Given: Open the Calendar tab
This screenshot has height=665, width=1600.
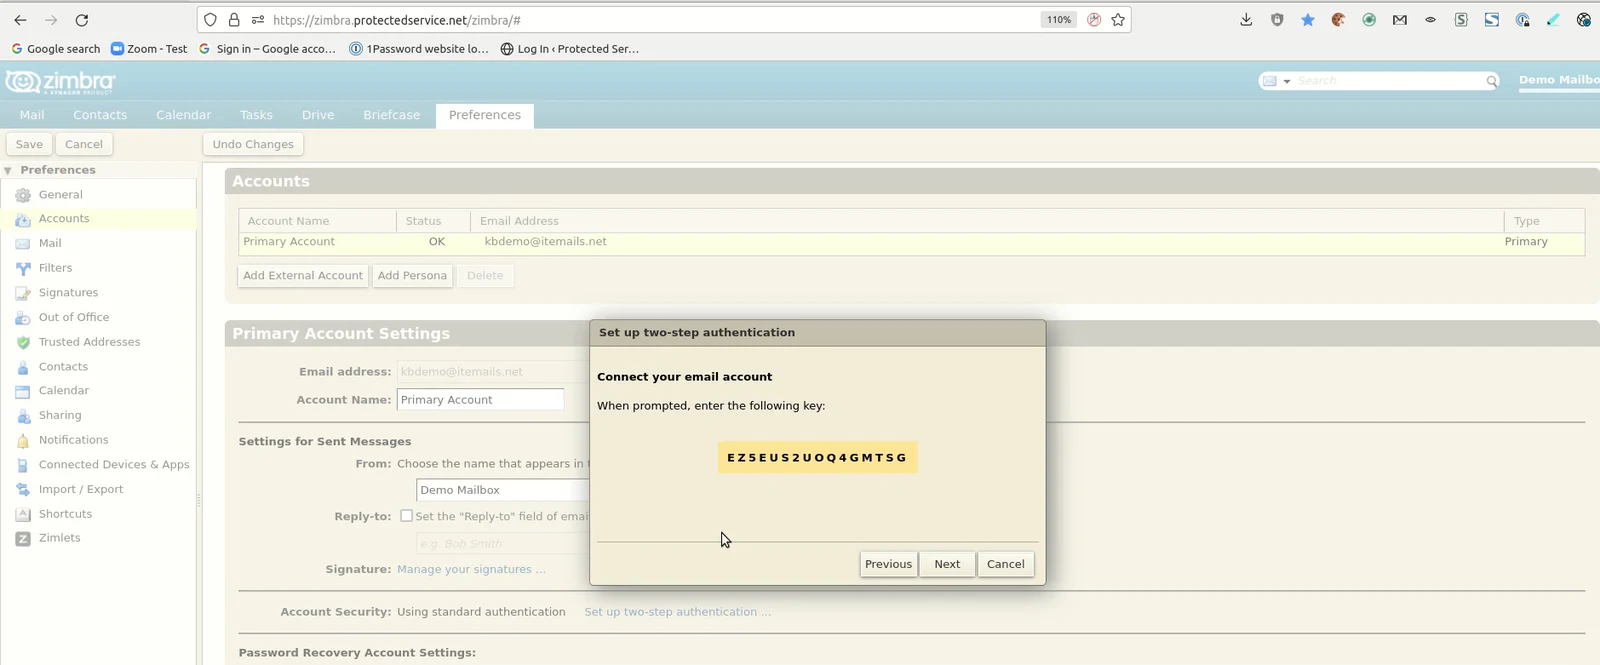Looking at the screenshot, I should (183, 115).
